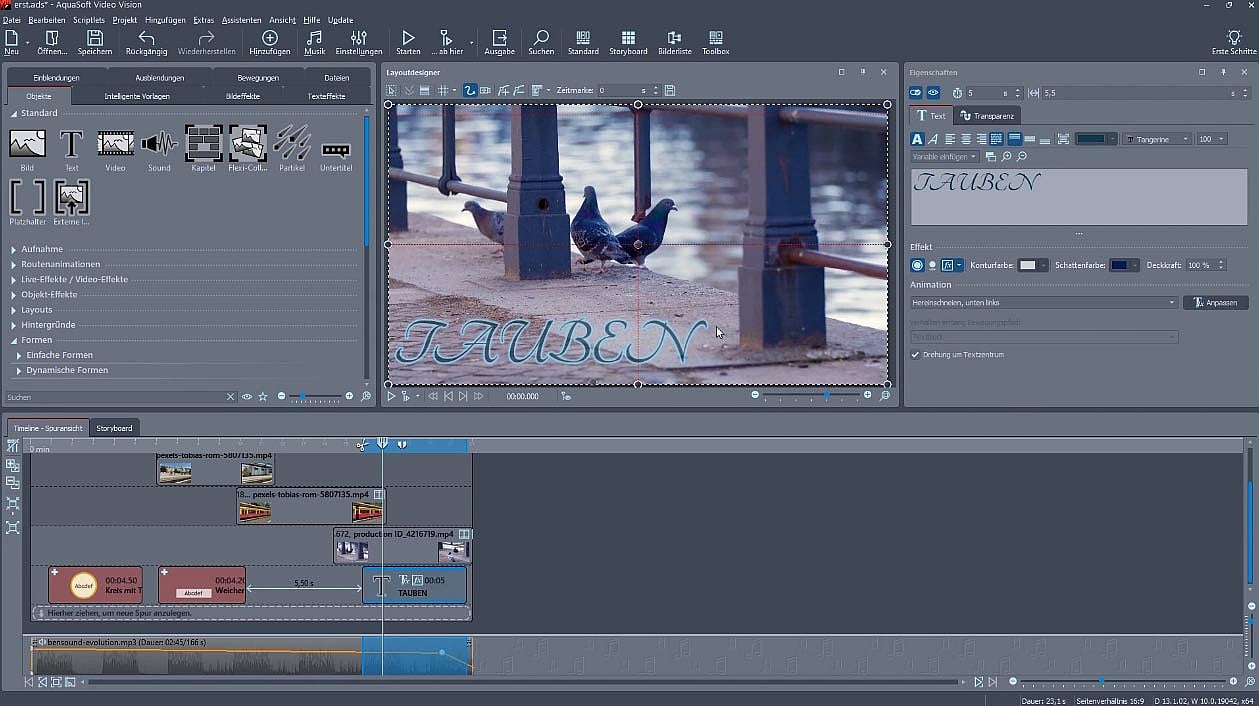
Task: Toggle favorites star filter in search bar
Action: coord(263,397)
